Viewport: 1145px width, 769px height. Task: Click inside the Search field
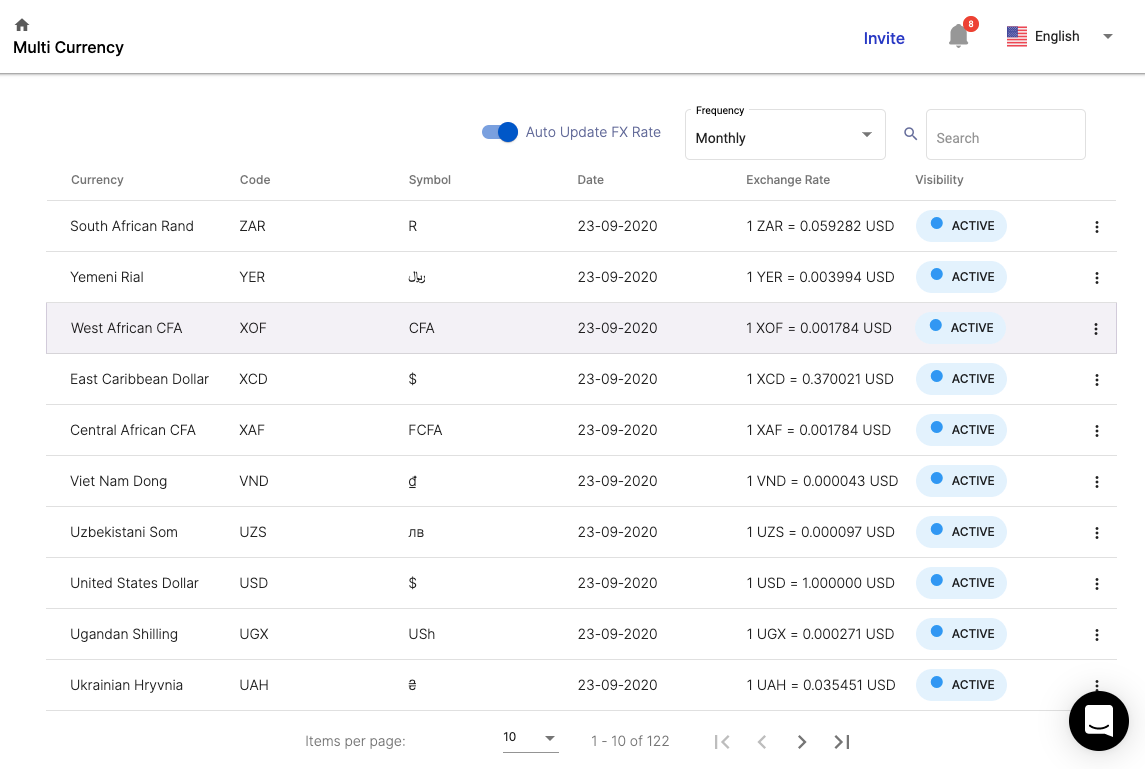(x=1006, y=135)
